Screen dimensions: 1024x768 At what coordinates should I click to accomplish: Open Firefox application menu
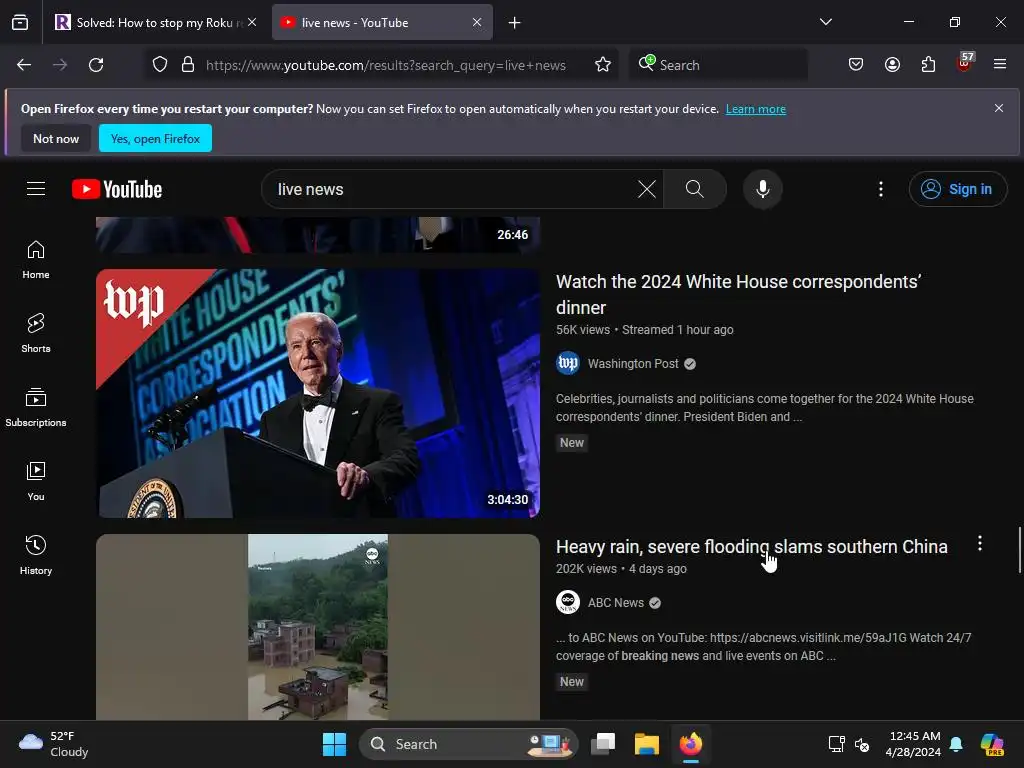click(1000, 65)
